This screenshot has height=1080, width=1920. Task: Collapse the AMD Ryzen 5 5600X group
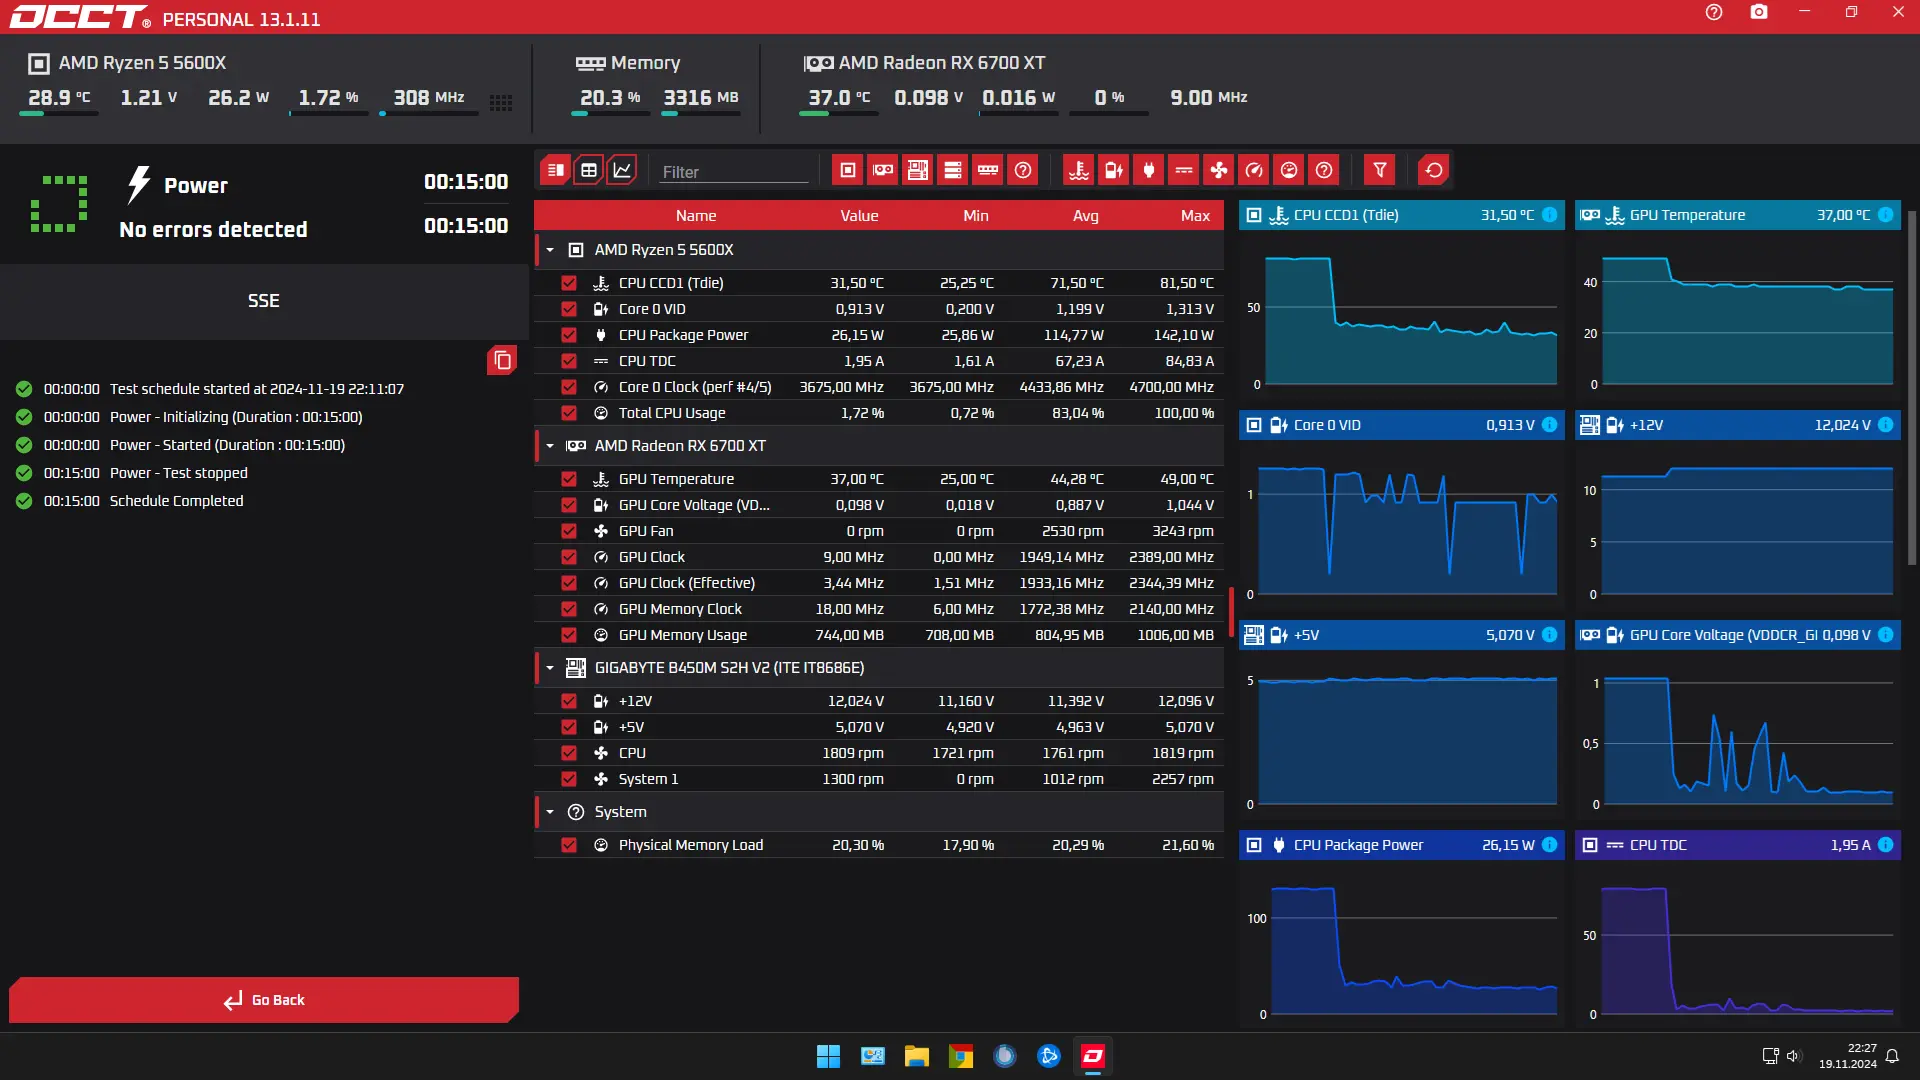point(550,250)
